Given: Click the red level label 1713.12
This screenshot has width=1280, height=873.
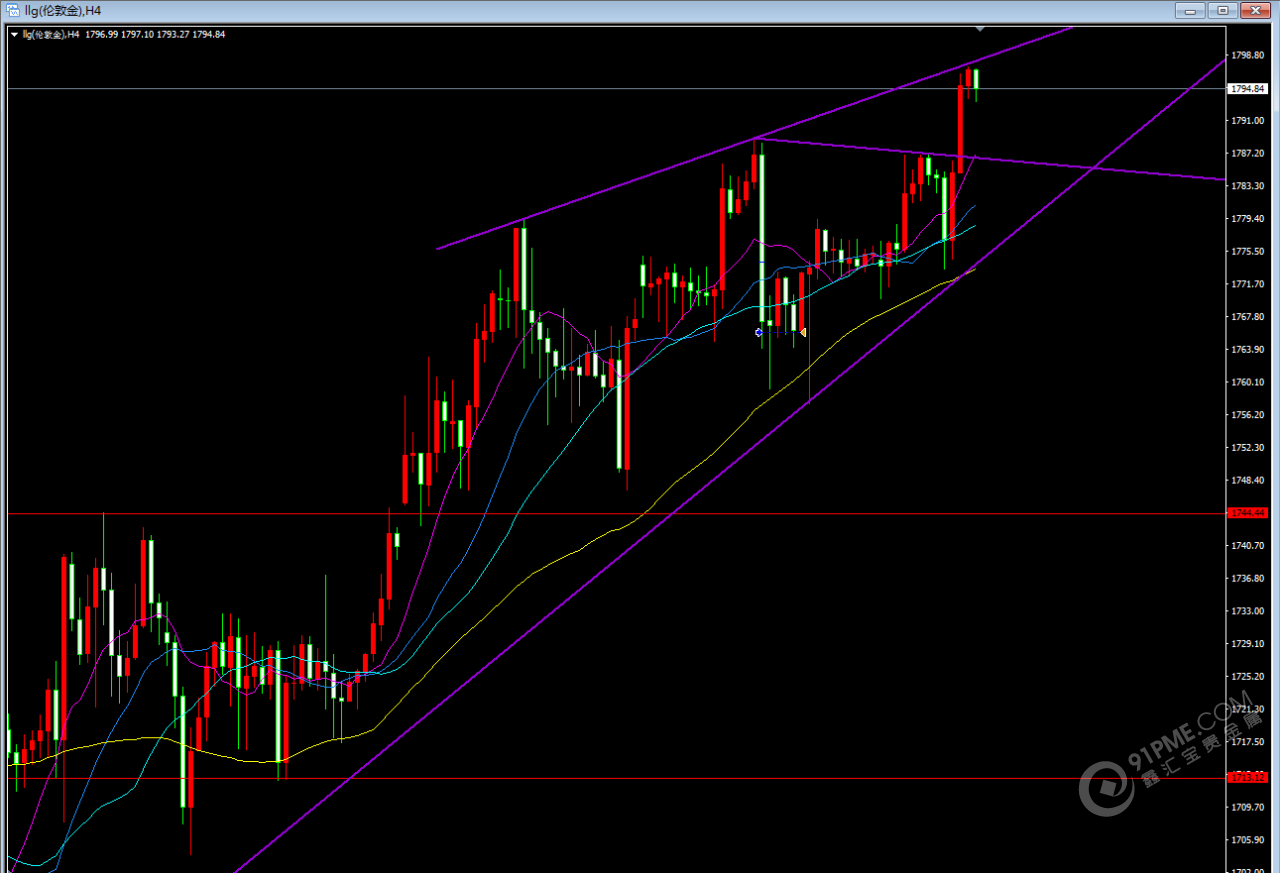Looking at the screenshot, I should 1248,777.
